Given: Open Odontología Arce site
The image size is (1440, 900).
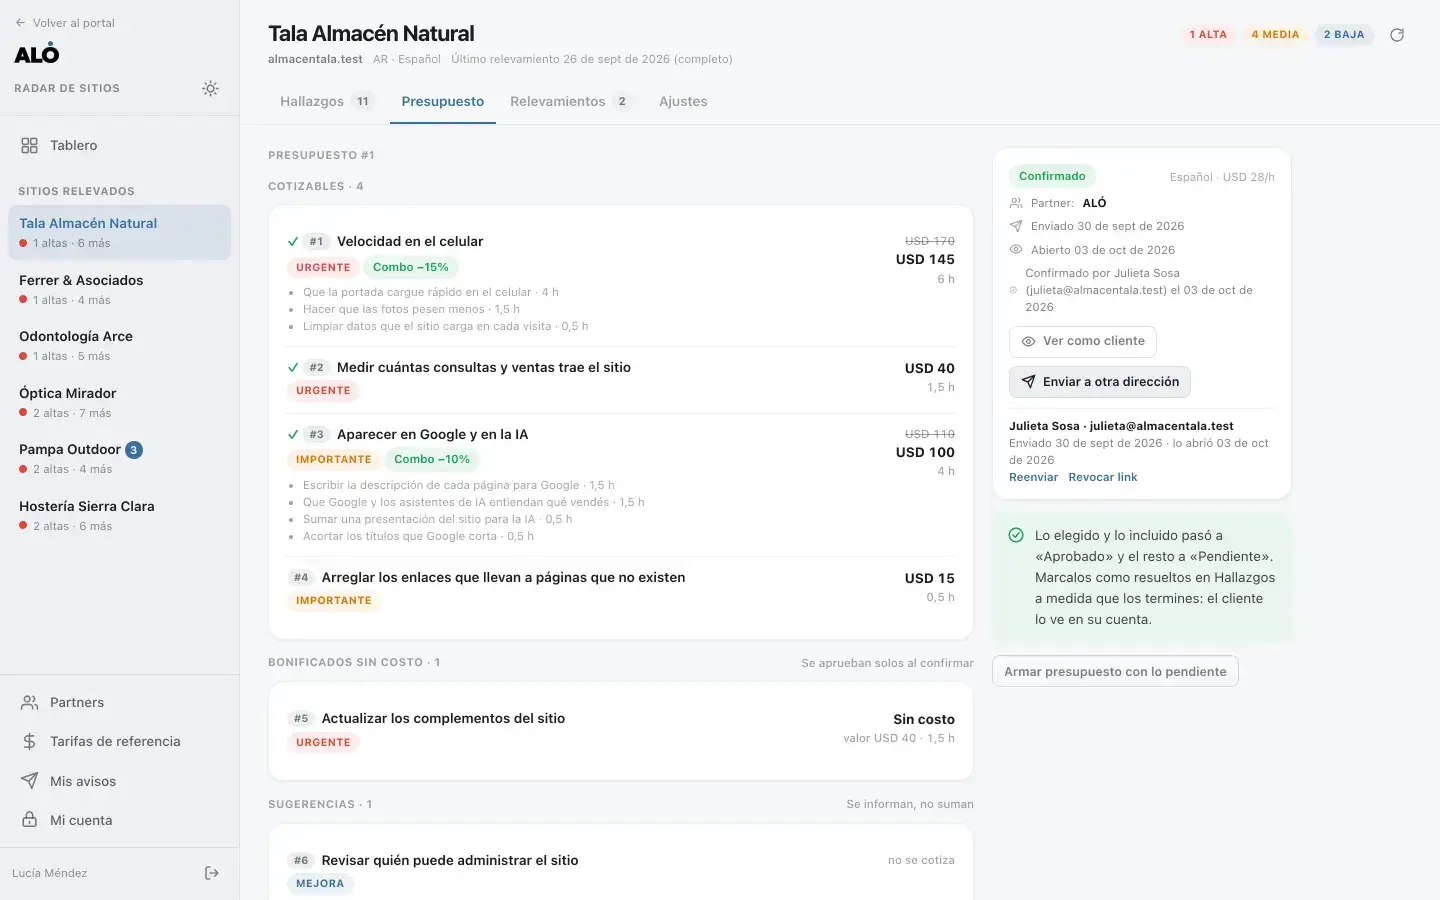Looking at the screenshot, I should click(x=119, y=346).
